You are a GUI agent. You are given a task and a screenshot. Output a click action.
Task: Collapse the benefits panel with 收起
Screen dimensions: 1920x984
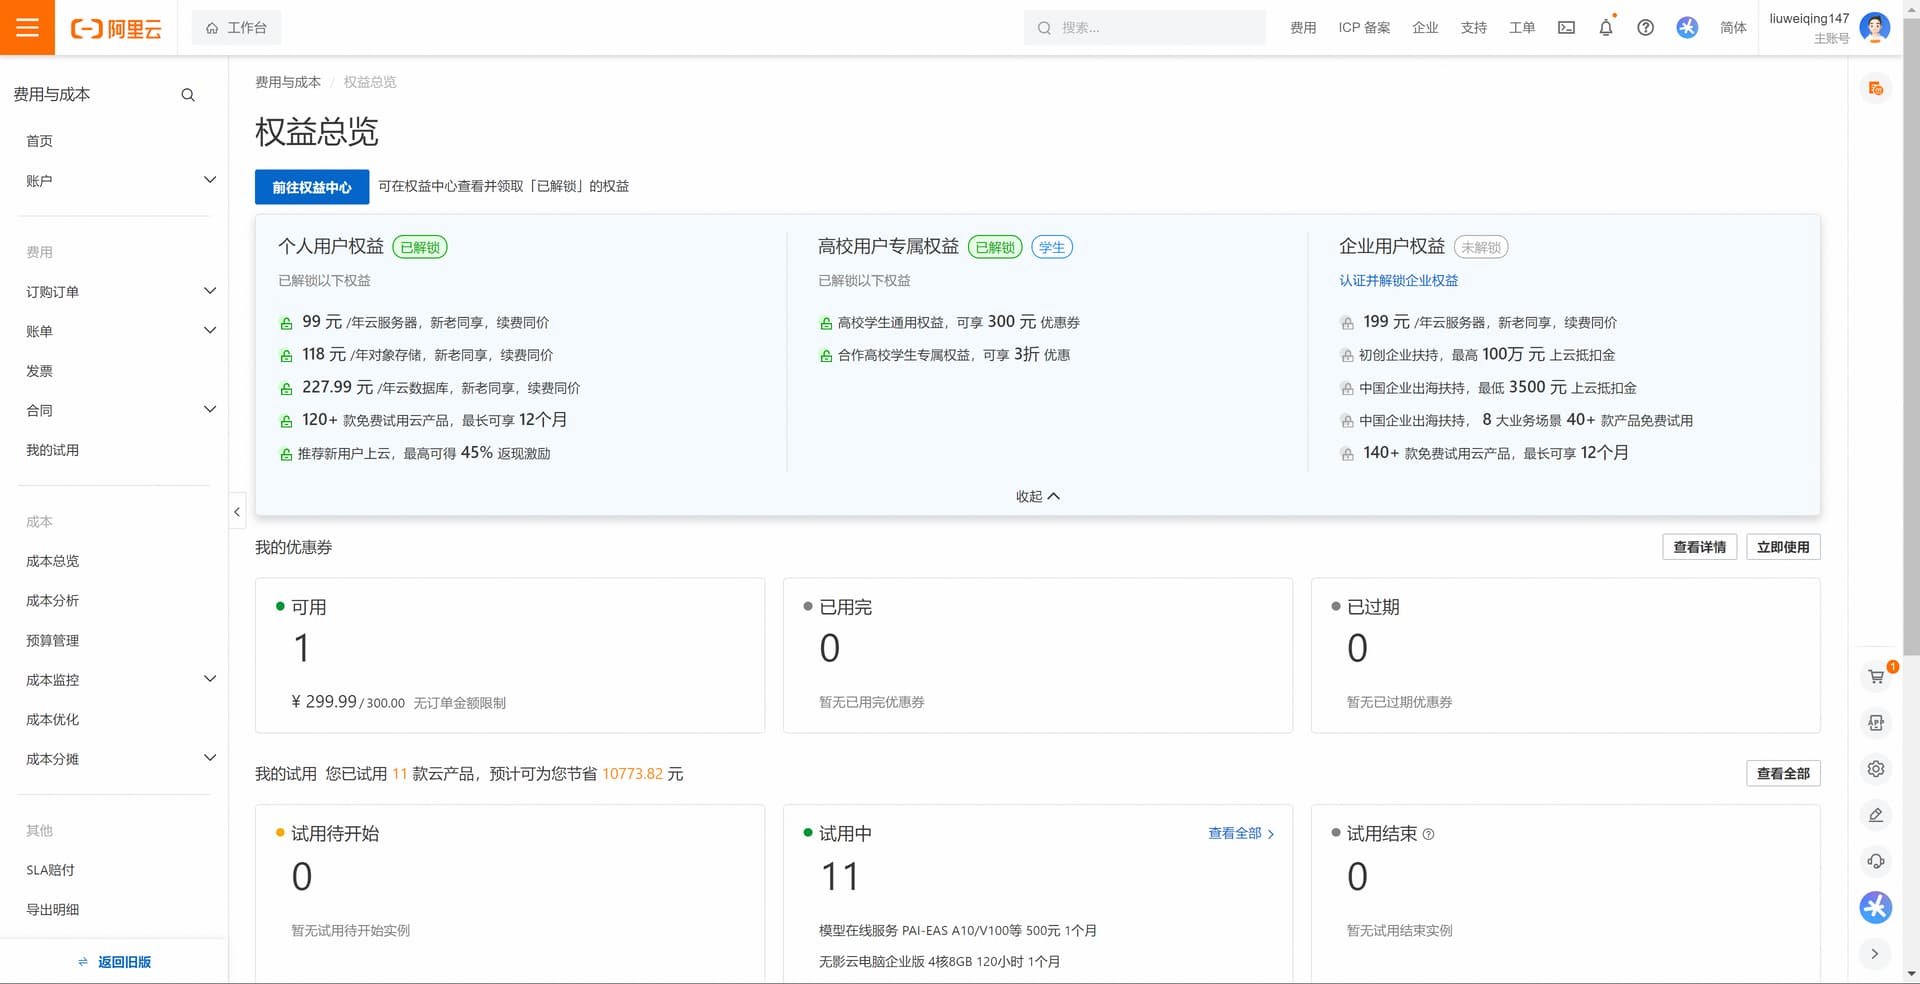coord(1037,496)
